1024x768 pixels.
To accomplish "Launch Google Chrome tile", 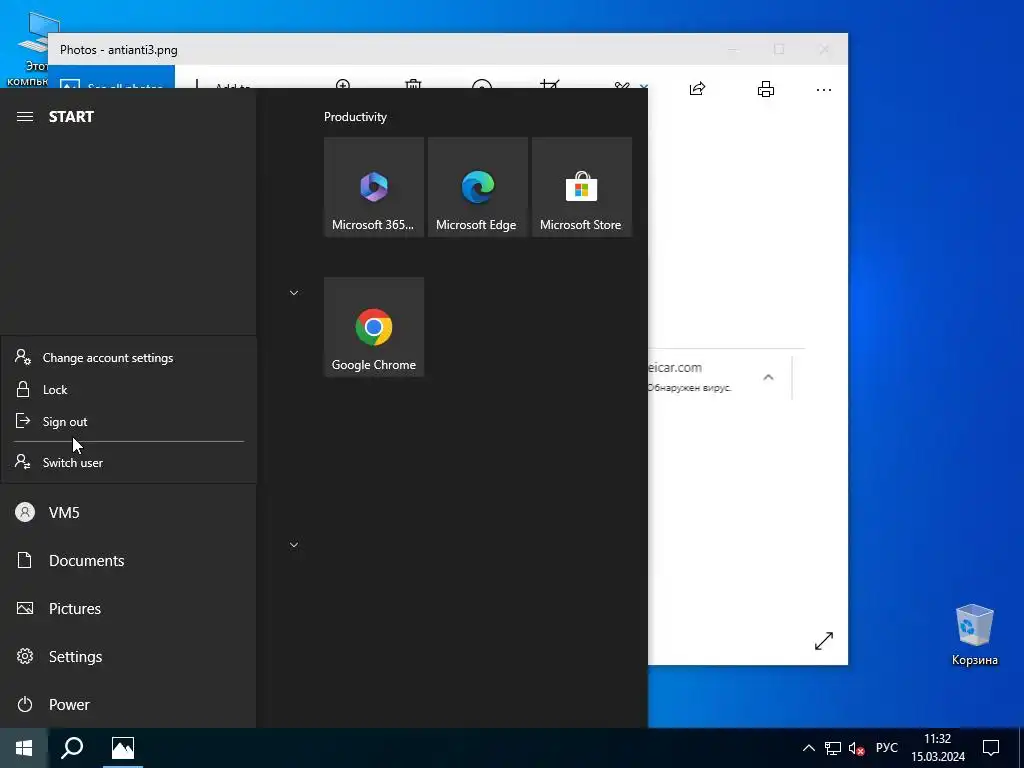I will coord(374,327).
